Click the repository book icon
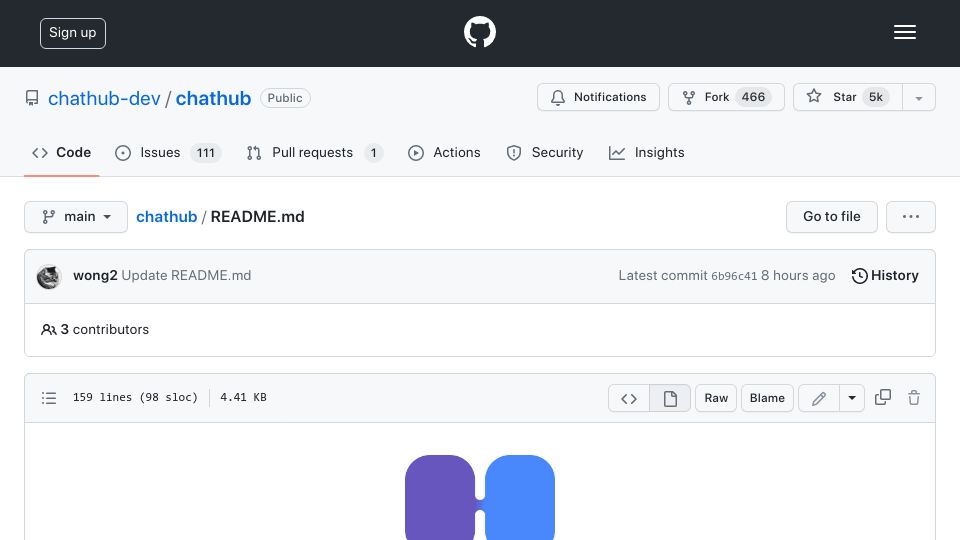This screenshot has height=540, width=960. 32,98
